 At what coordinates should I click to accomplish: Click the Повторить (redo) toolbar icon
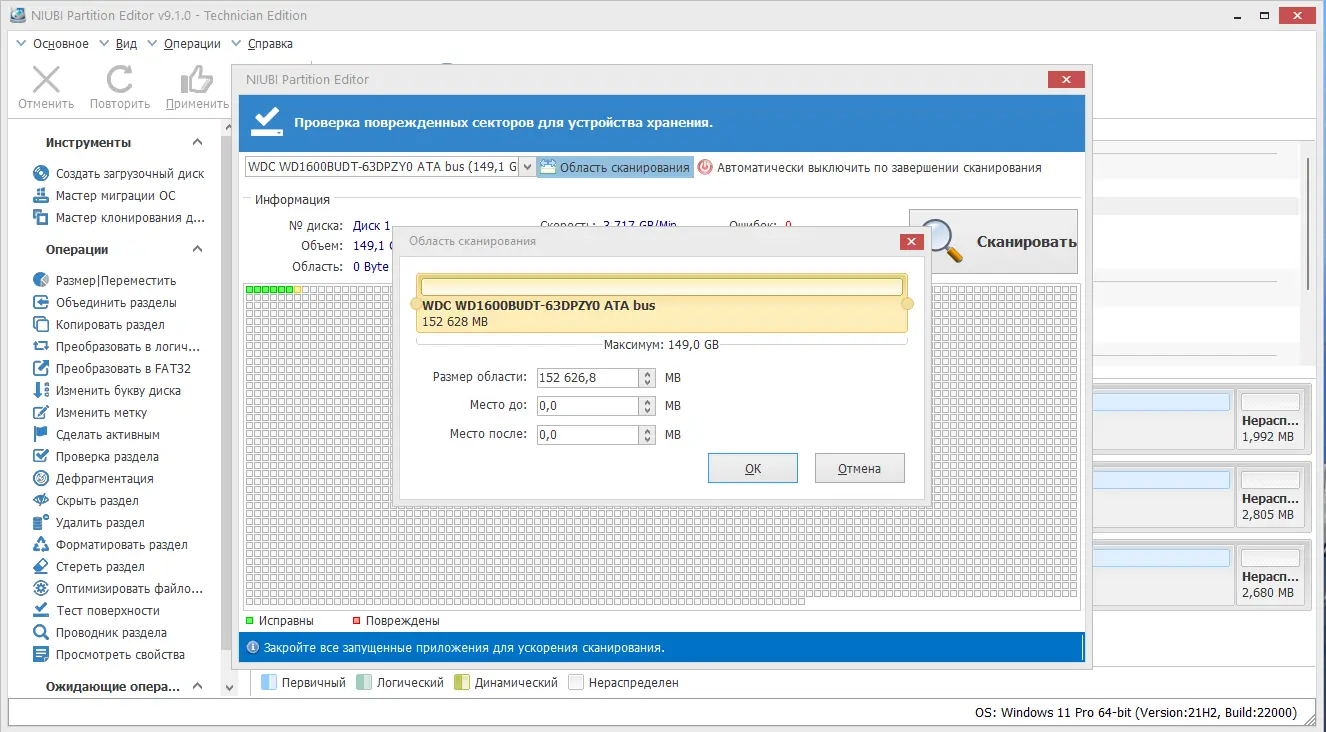point(120,80)
